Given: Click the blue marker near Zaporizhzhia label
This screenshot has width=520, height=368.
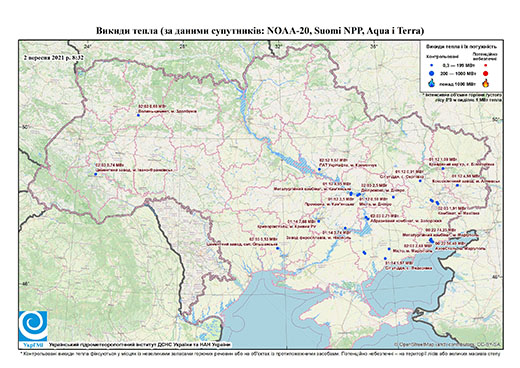Looking at the screenshot, I should tap(367, 218).
